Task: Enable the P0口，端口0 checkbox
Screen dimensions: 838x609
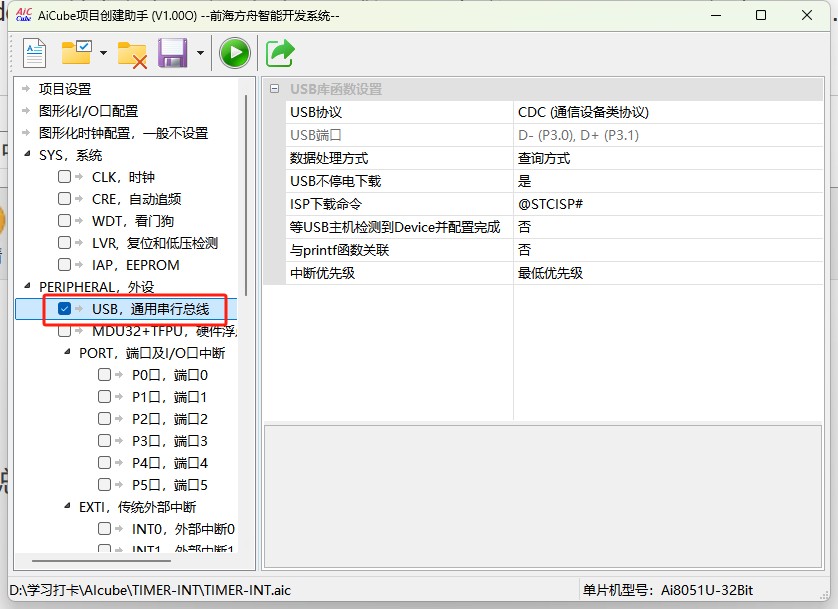Action: click(x=104, y=374)
